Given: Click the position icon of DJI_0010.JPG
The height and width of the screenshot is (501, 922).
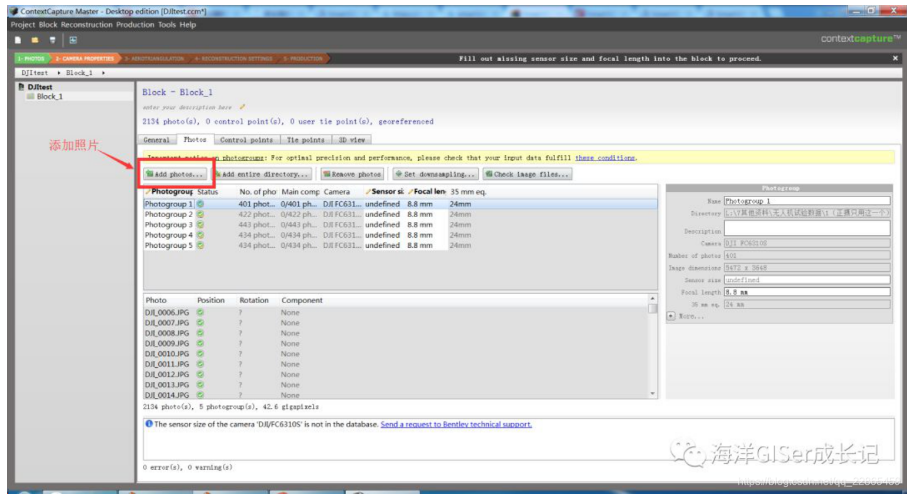Looking at the screenshot, I should (x=201, y=353).
